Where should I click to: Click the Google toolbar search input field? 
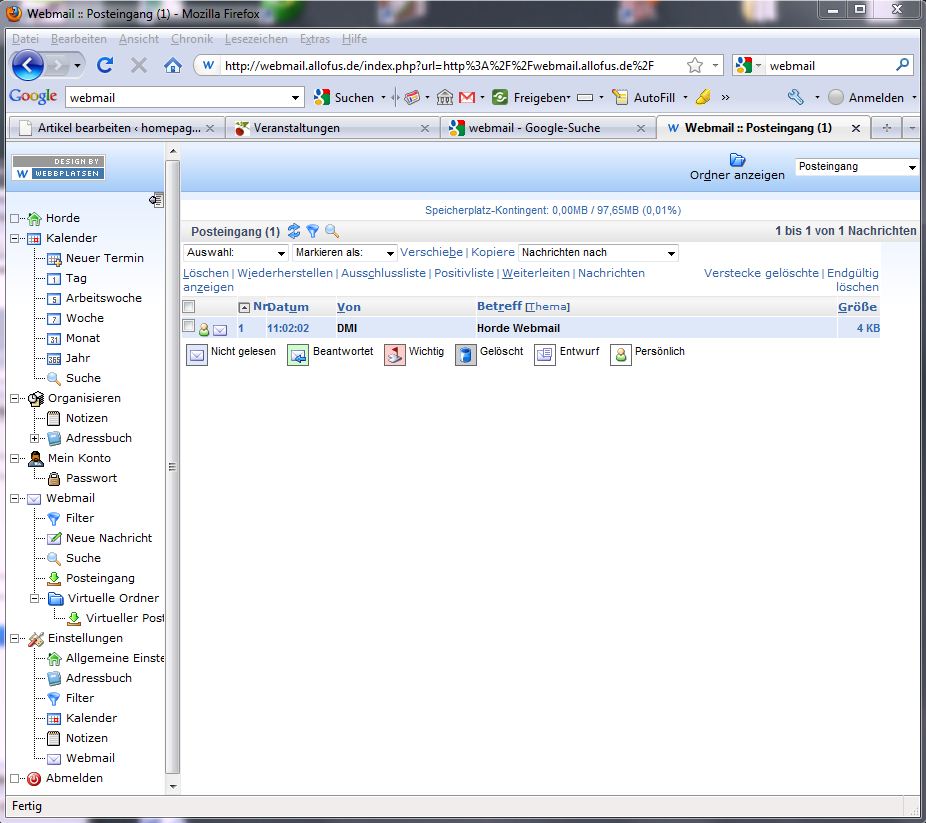tap(185, 97)
